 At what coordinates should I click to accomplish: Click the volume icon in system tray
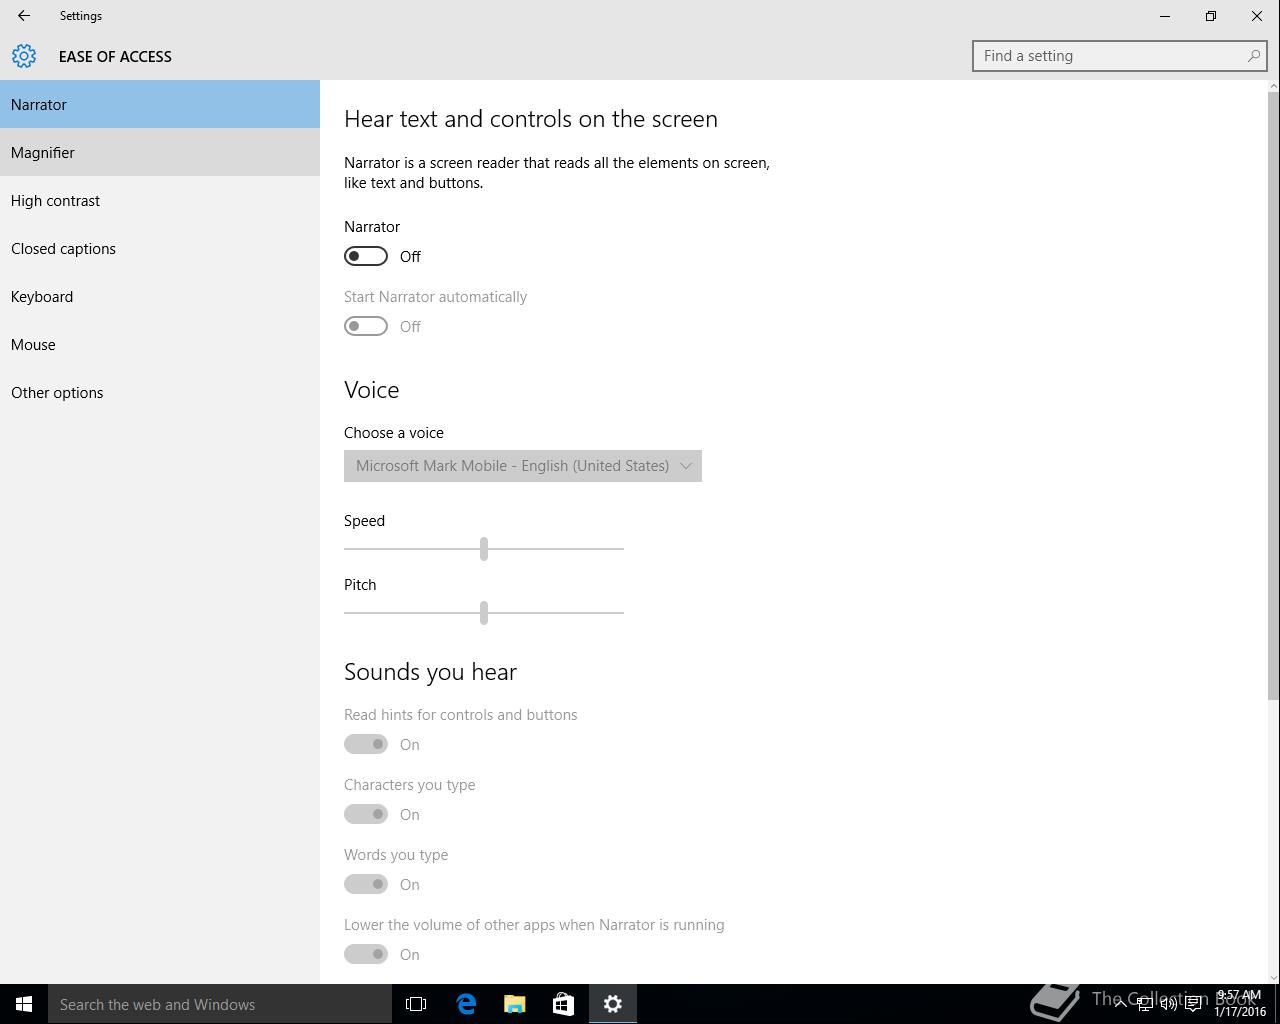1168,1004
